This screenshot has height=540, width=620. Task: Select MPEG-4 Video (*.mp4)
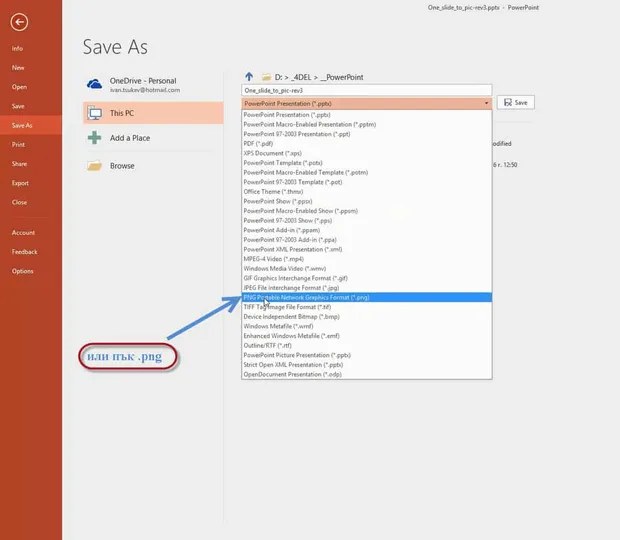click(367, 259)
